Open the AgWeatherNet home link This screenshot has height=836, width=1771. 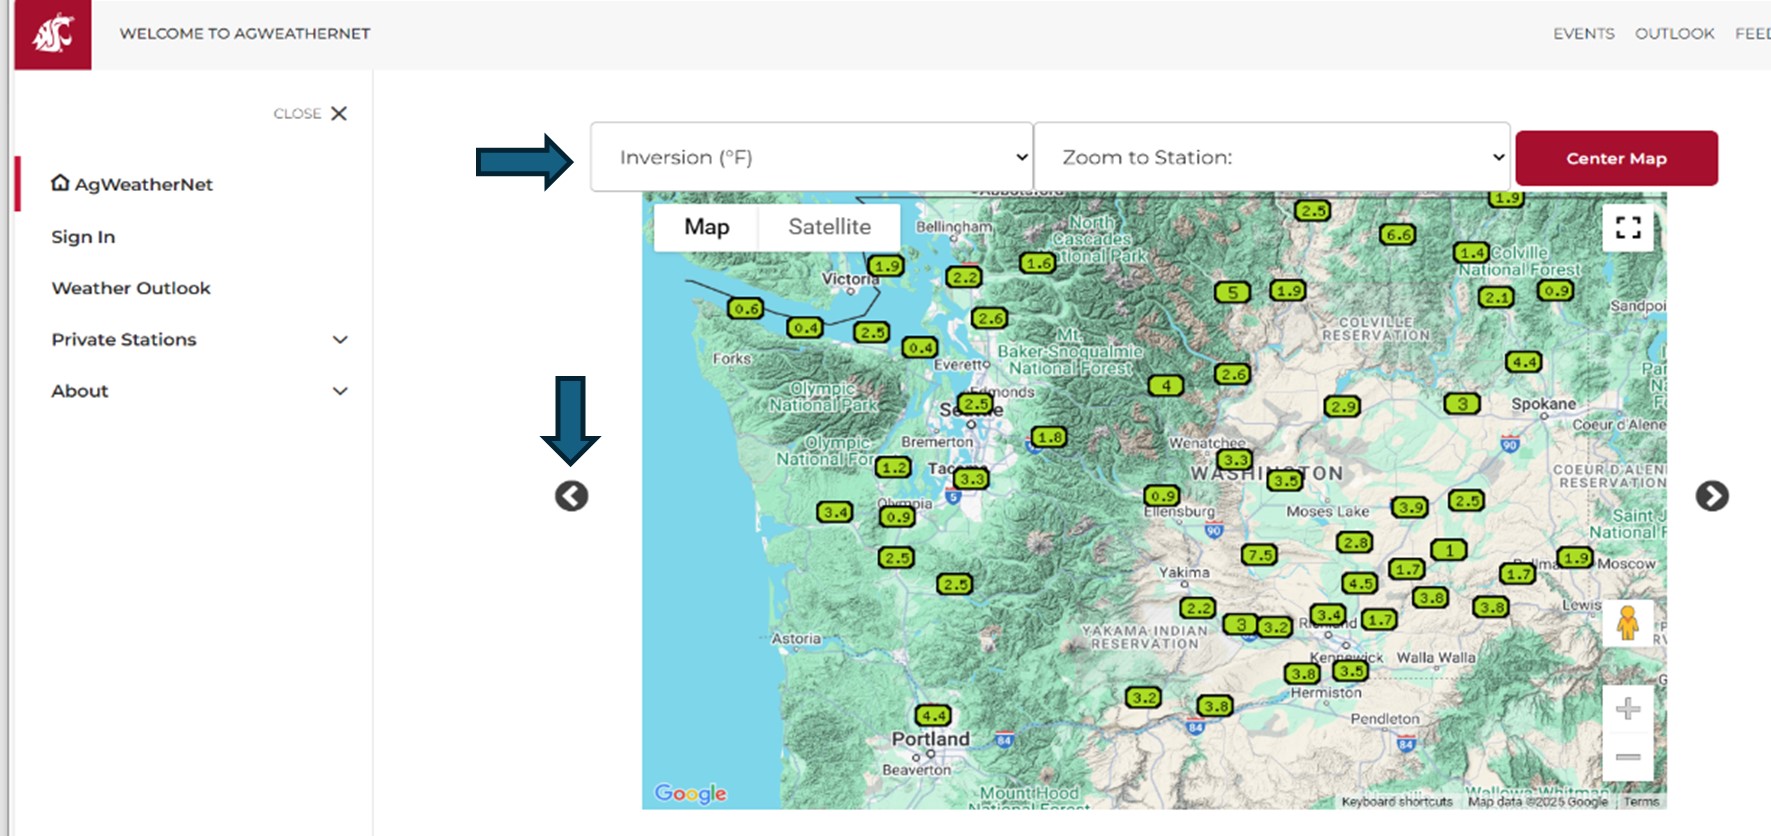[132, 184]
